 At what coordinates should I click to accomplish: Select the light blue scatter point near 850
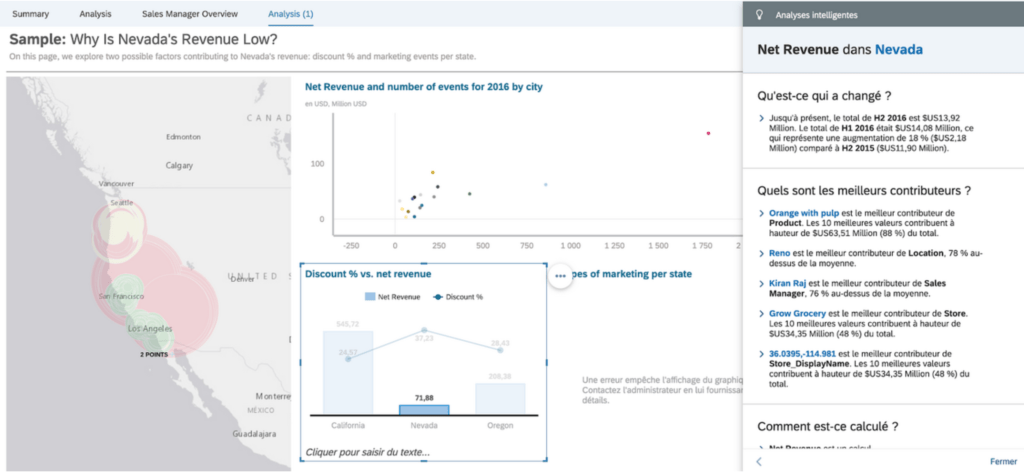tap(545, 184)
